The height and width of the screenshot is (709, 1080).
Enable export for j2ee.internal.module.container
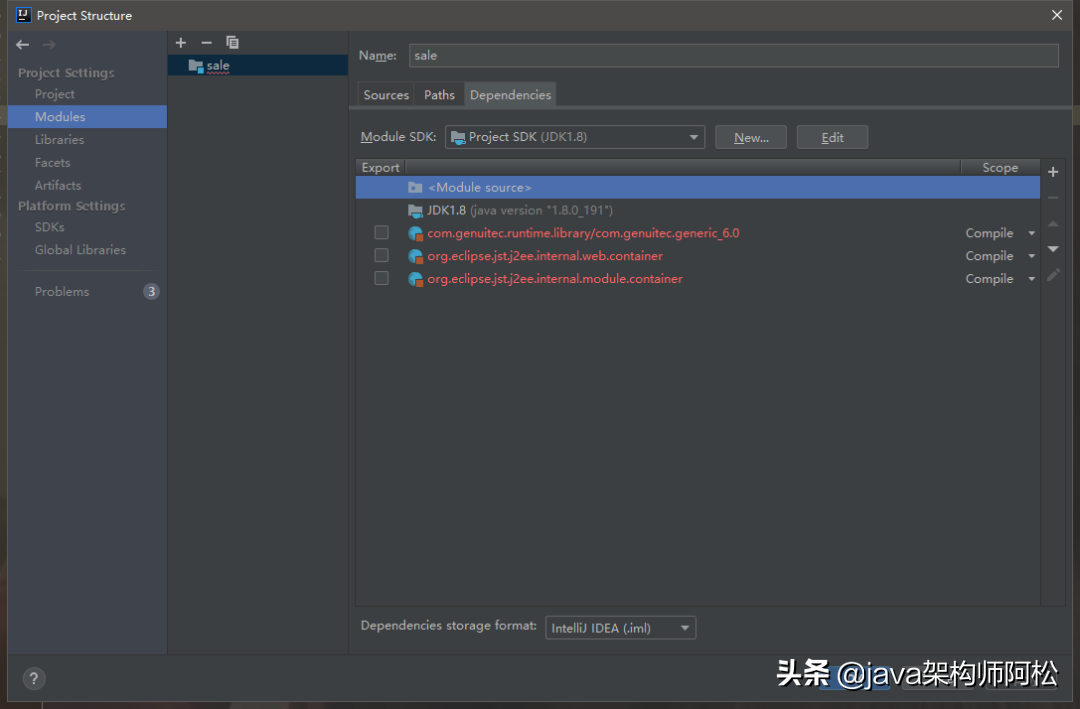coord(381,279)
